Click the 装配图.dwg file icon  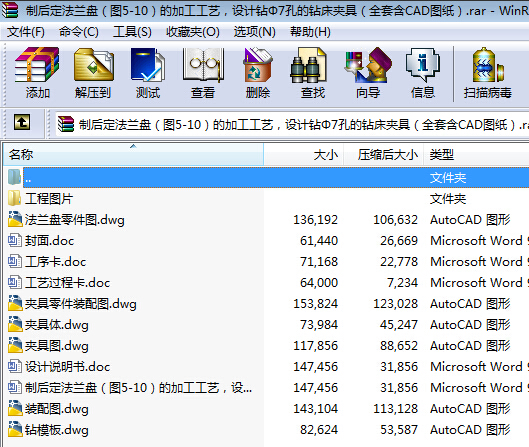point(14,408)
